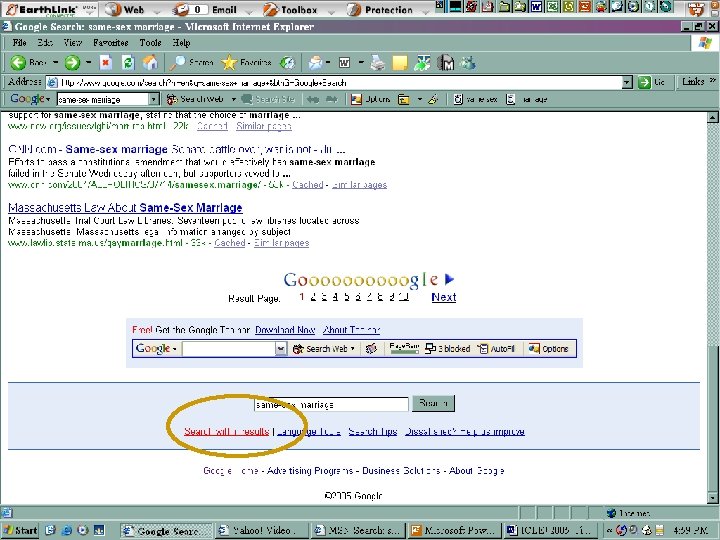
Task: Find word 'marriage' via Google toolbar button
Action: click(527, 99)
